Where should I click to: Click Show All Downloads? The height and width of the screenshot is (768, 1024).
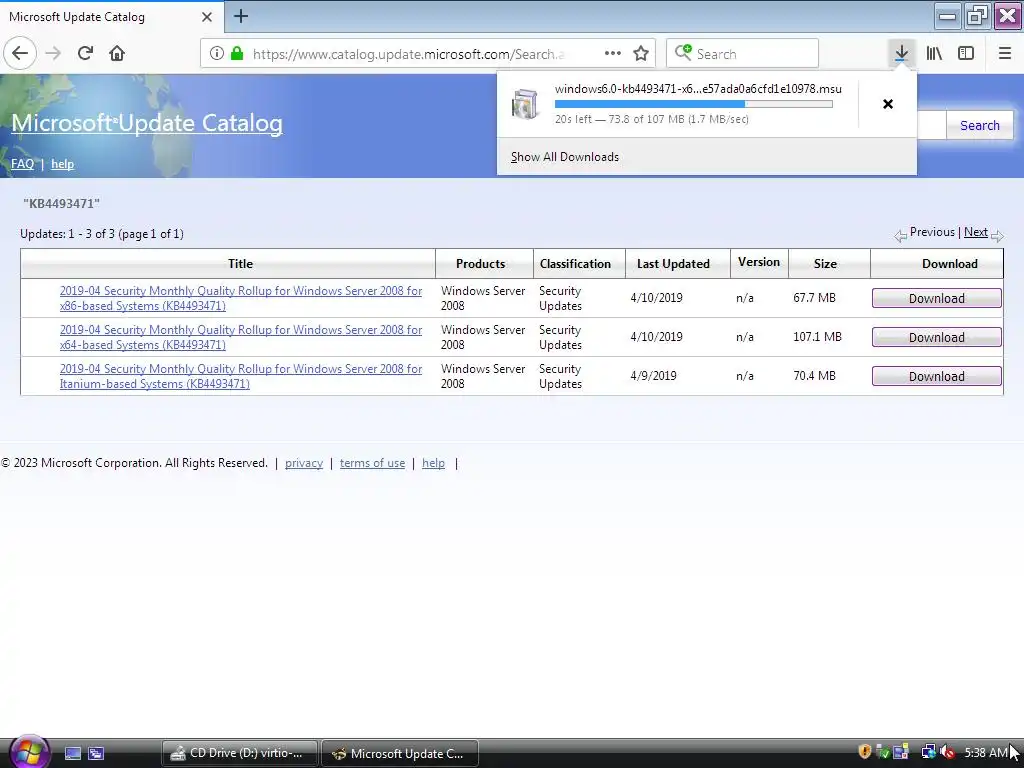tap(565, 157)
